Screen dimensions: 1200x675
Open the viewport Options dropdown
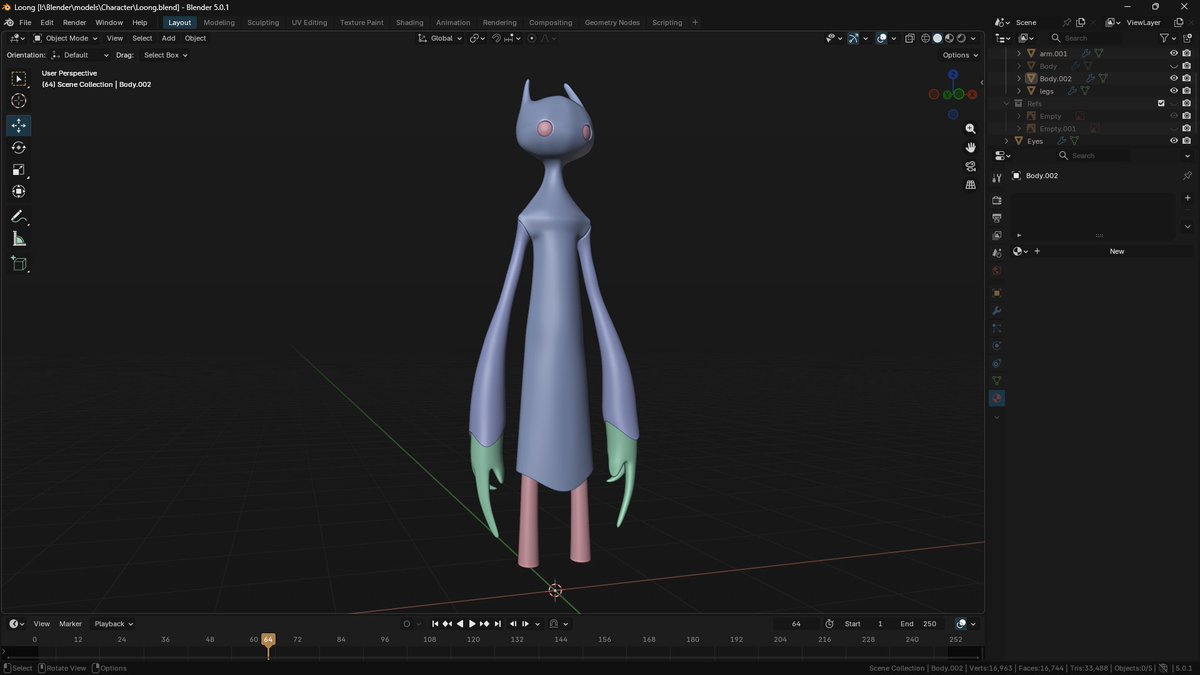pyautogui.click(x=959, y=55)
